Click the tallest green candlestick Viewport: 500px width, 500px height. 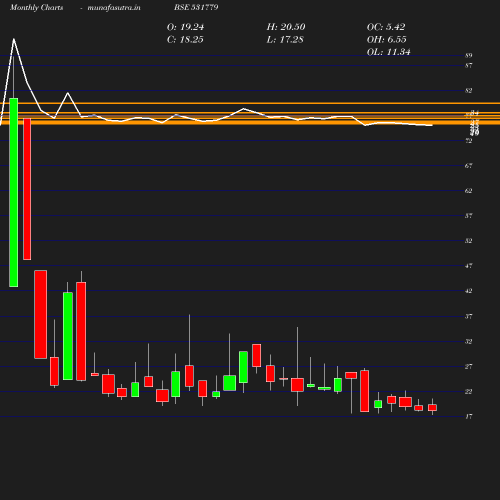coord(14,192)
